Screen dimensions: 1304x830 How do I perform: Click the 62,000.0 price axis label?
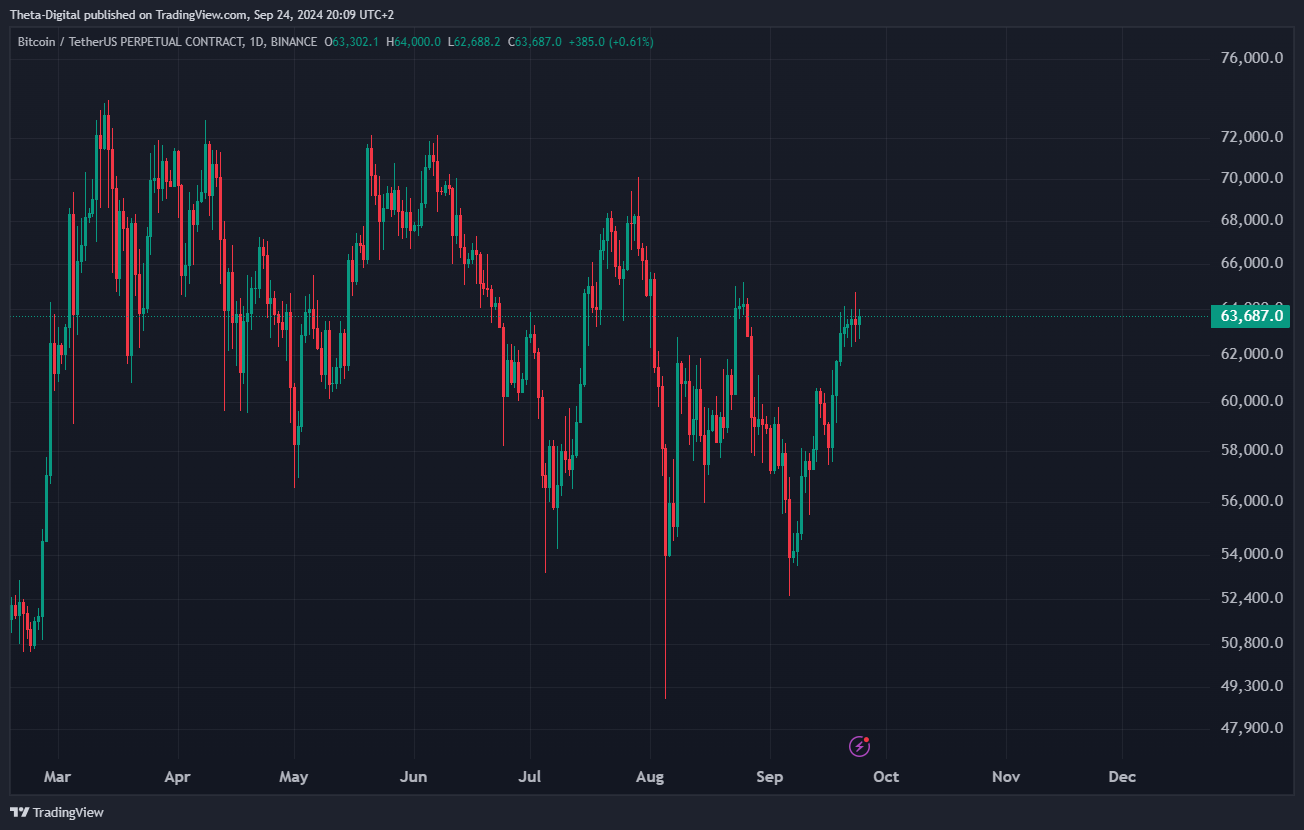1251,354
